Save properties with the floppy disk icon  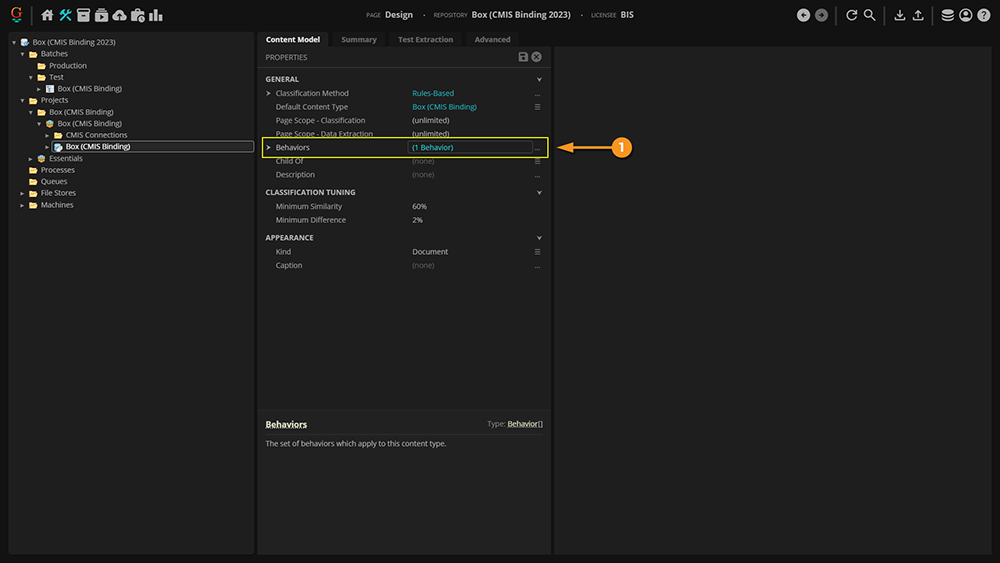pos(523,57)
